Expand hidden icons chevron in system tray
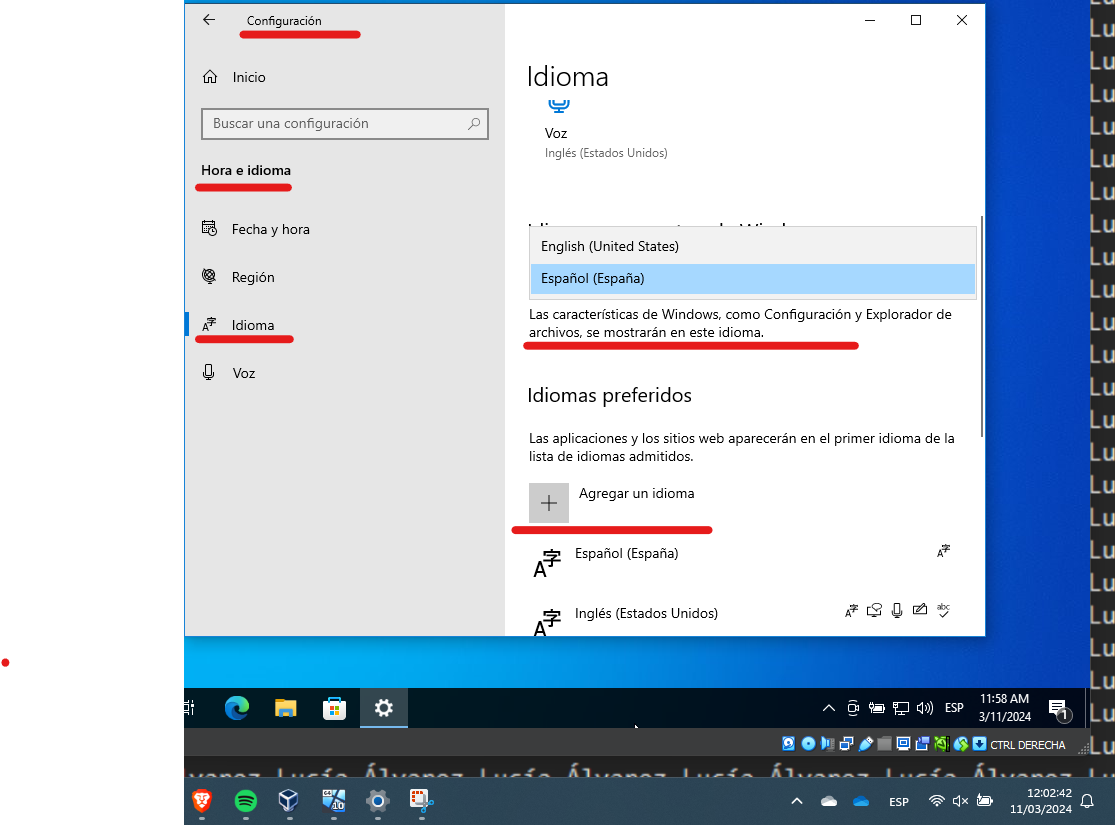Screen dimensions: 1115x825 tap(828, 707)
